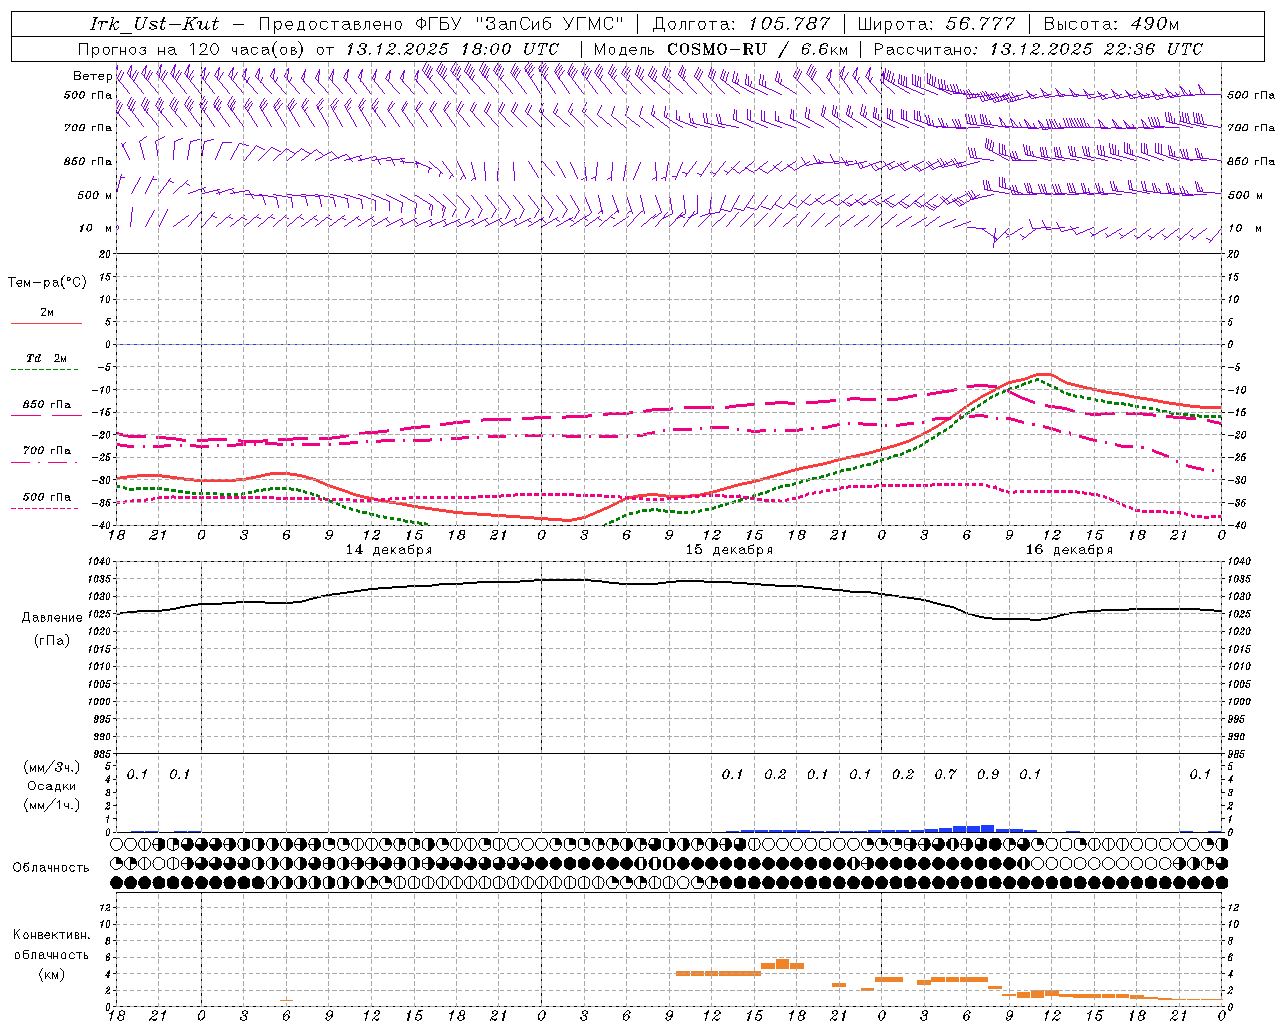Click the Ветер wind panel label
Screen dimensions: 1280x1024
[x=92, y=76]
